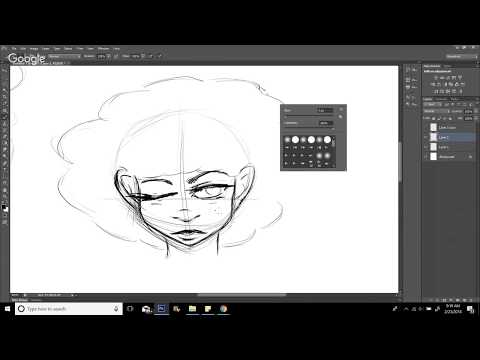The height and width of the screenshot is (360, 480).
Task: Open Google Chrome from the taskbar
Action: pyautogui.click(x=224, y=309)
